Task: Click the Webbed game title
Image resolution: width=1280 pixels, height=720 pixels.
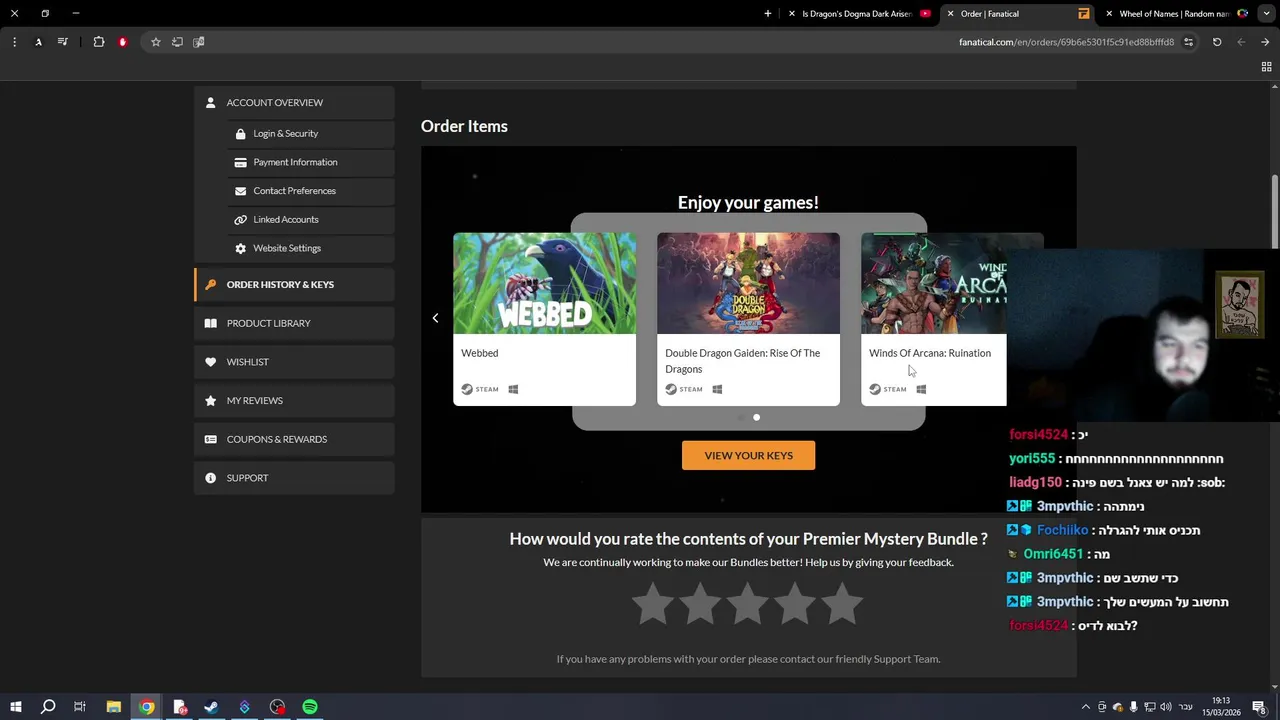Action: [x=479, y=353]
